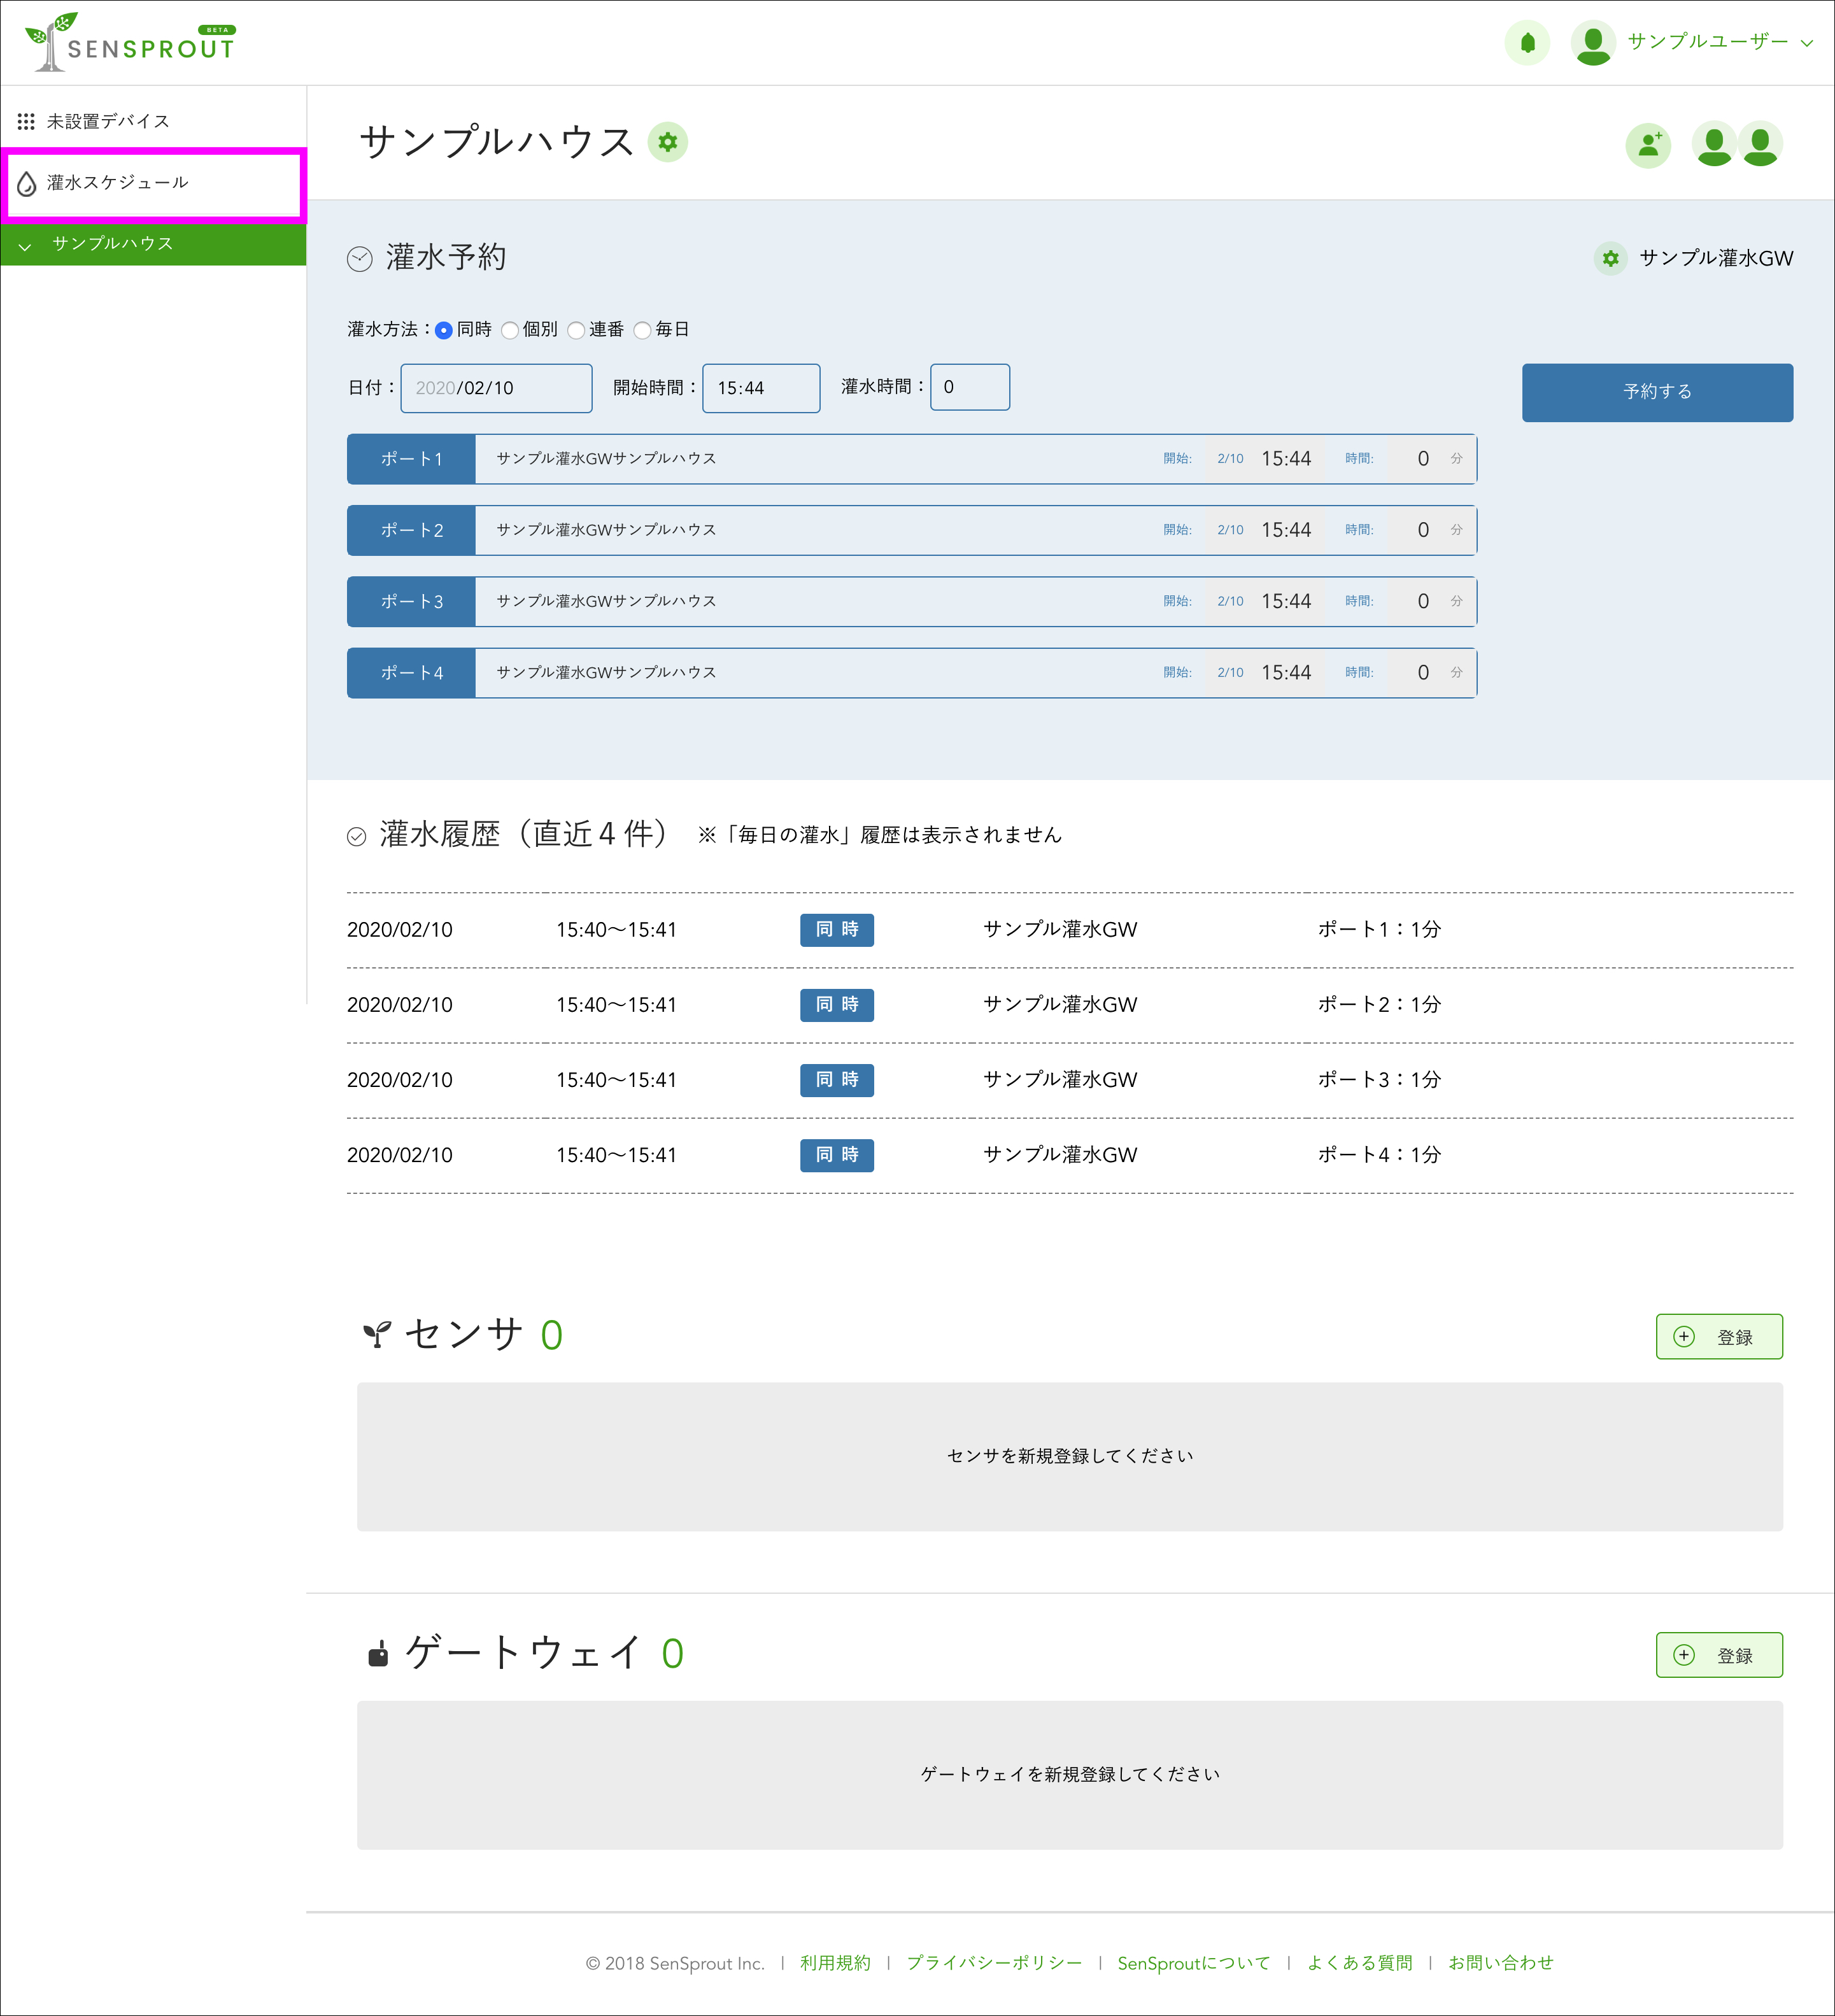The image size is (1835, 2016).
Task: Select 同時 irrigation method
Action: (x=444, y=330)
